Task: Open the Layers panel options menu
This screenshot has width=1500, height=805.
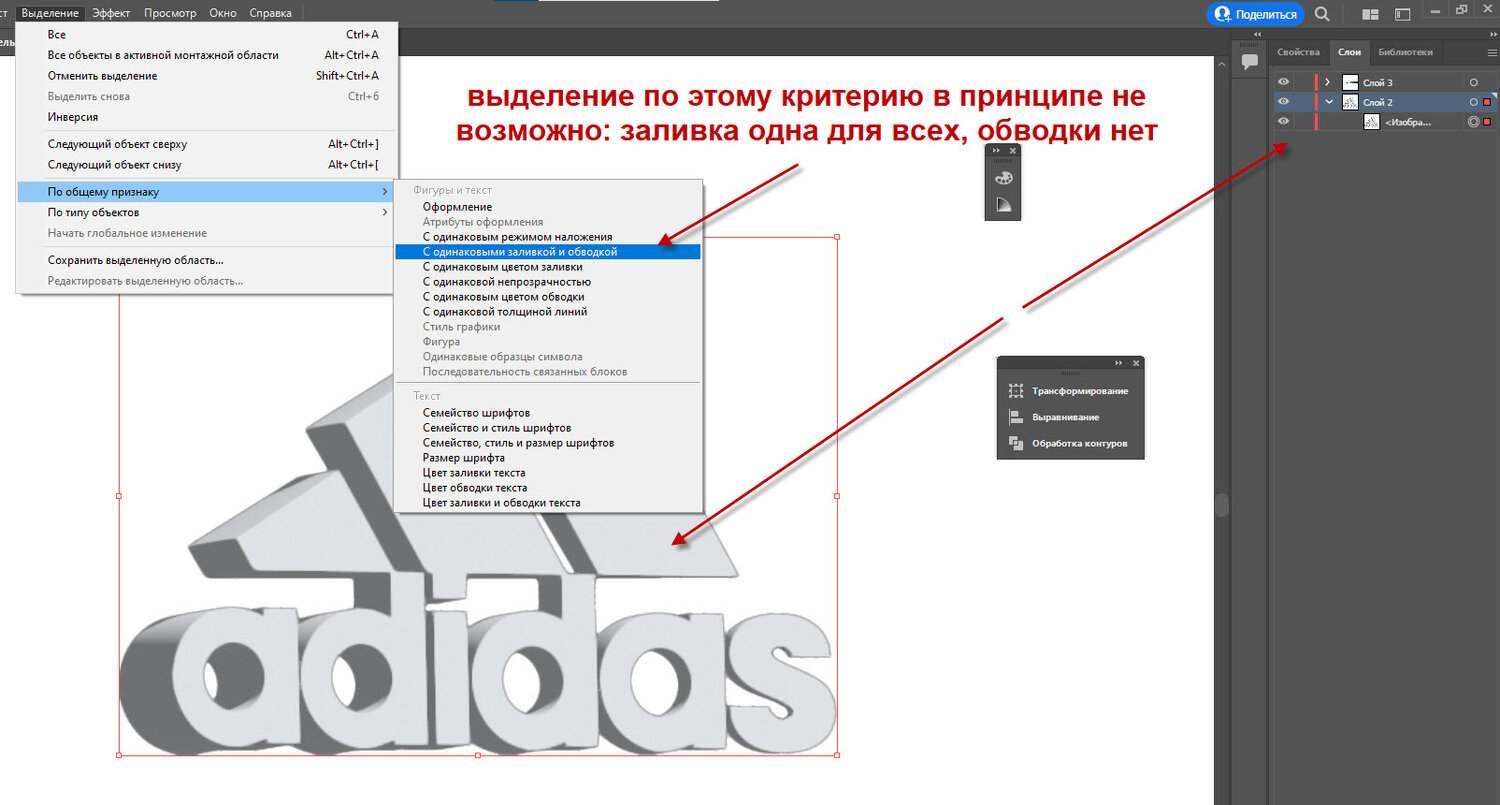Action: 1492,52
